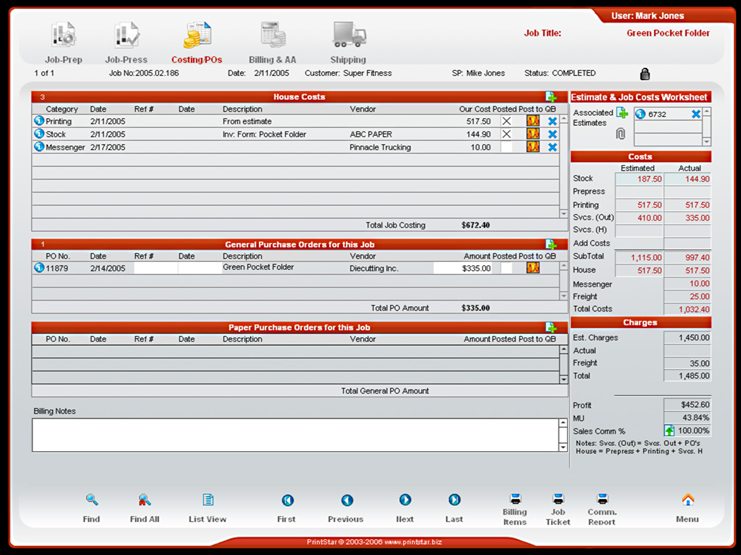The height and width of the screenshot is (555, 741).
Task: Check the Posted box for the Messenger row
Action: [x=507, y=147]
